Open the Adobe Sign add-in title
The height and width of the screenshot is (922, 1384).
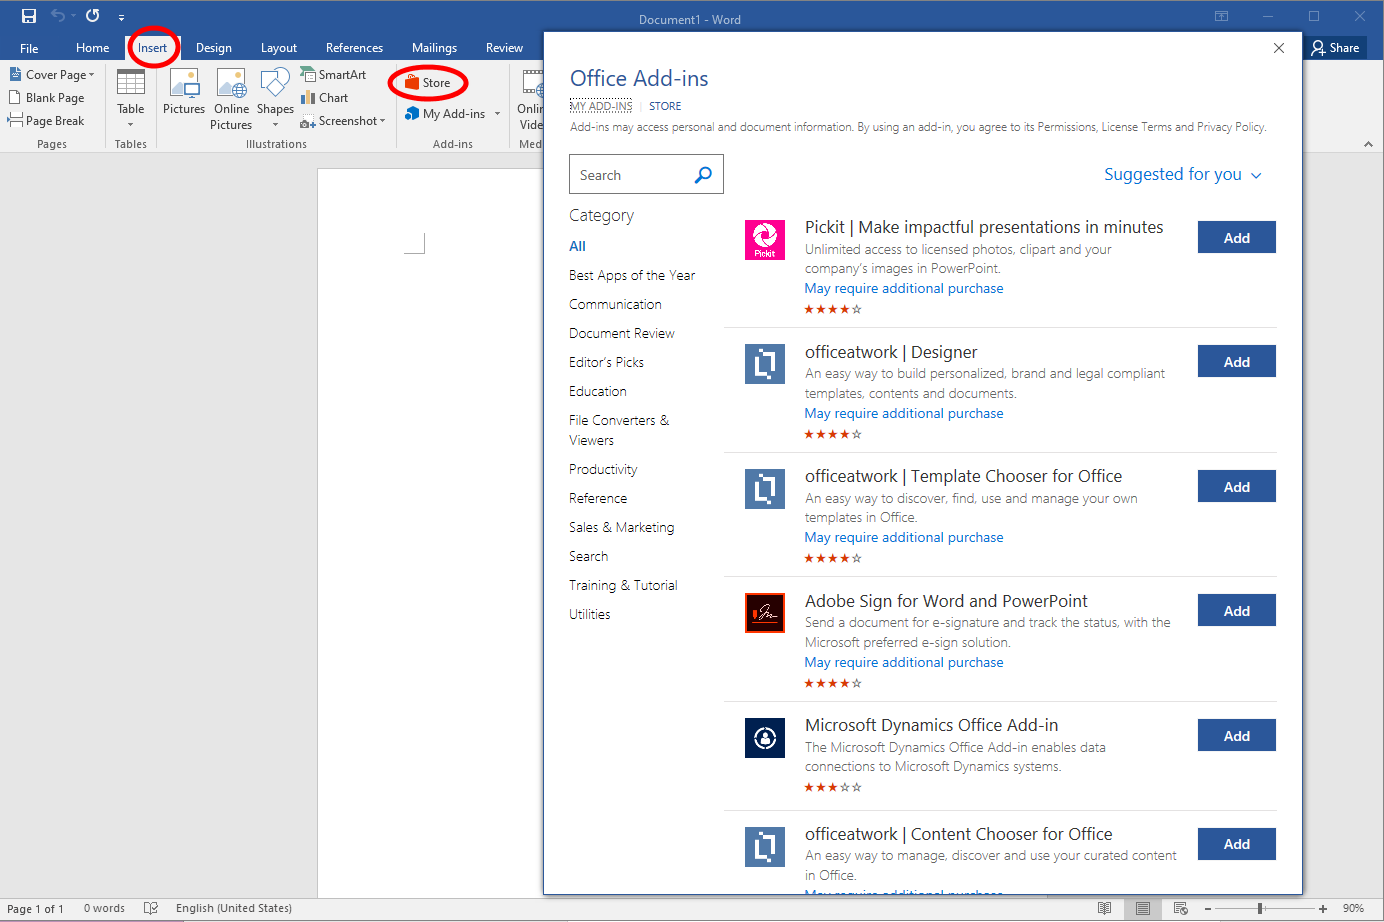point(946,601)
